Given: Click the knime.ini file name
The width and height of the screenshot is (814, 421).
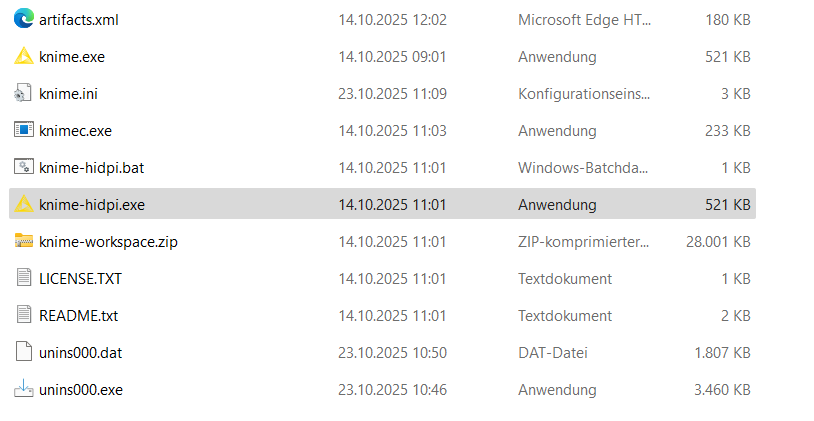Looking at the screenshot, I should pos(68,93).
